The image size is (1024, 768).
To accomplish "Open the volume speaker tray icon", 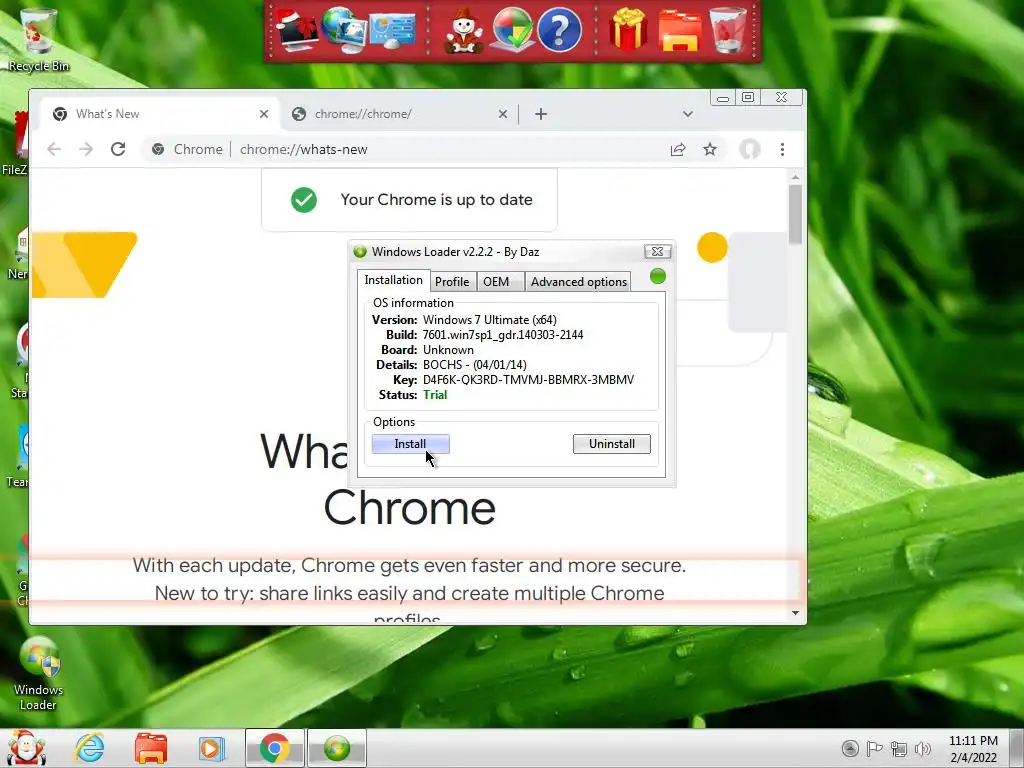I will (923, 748).
